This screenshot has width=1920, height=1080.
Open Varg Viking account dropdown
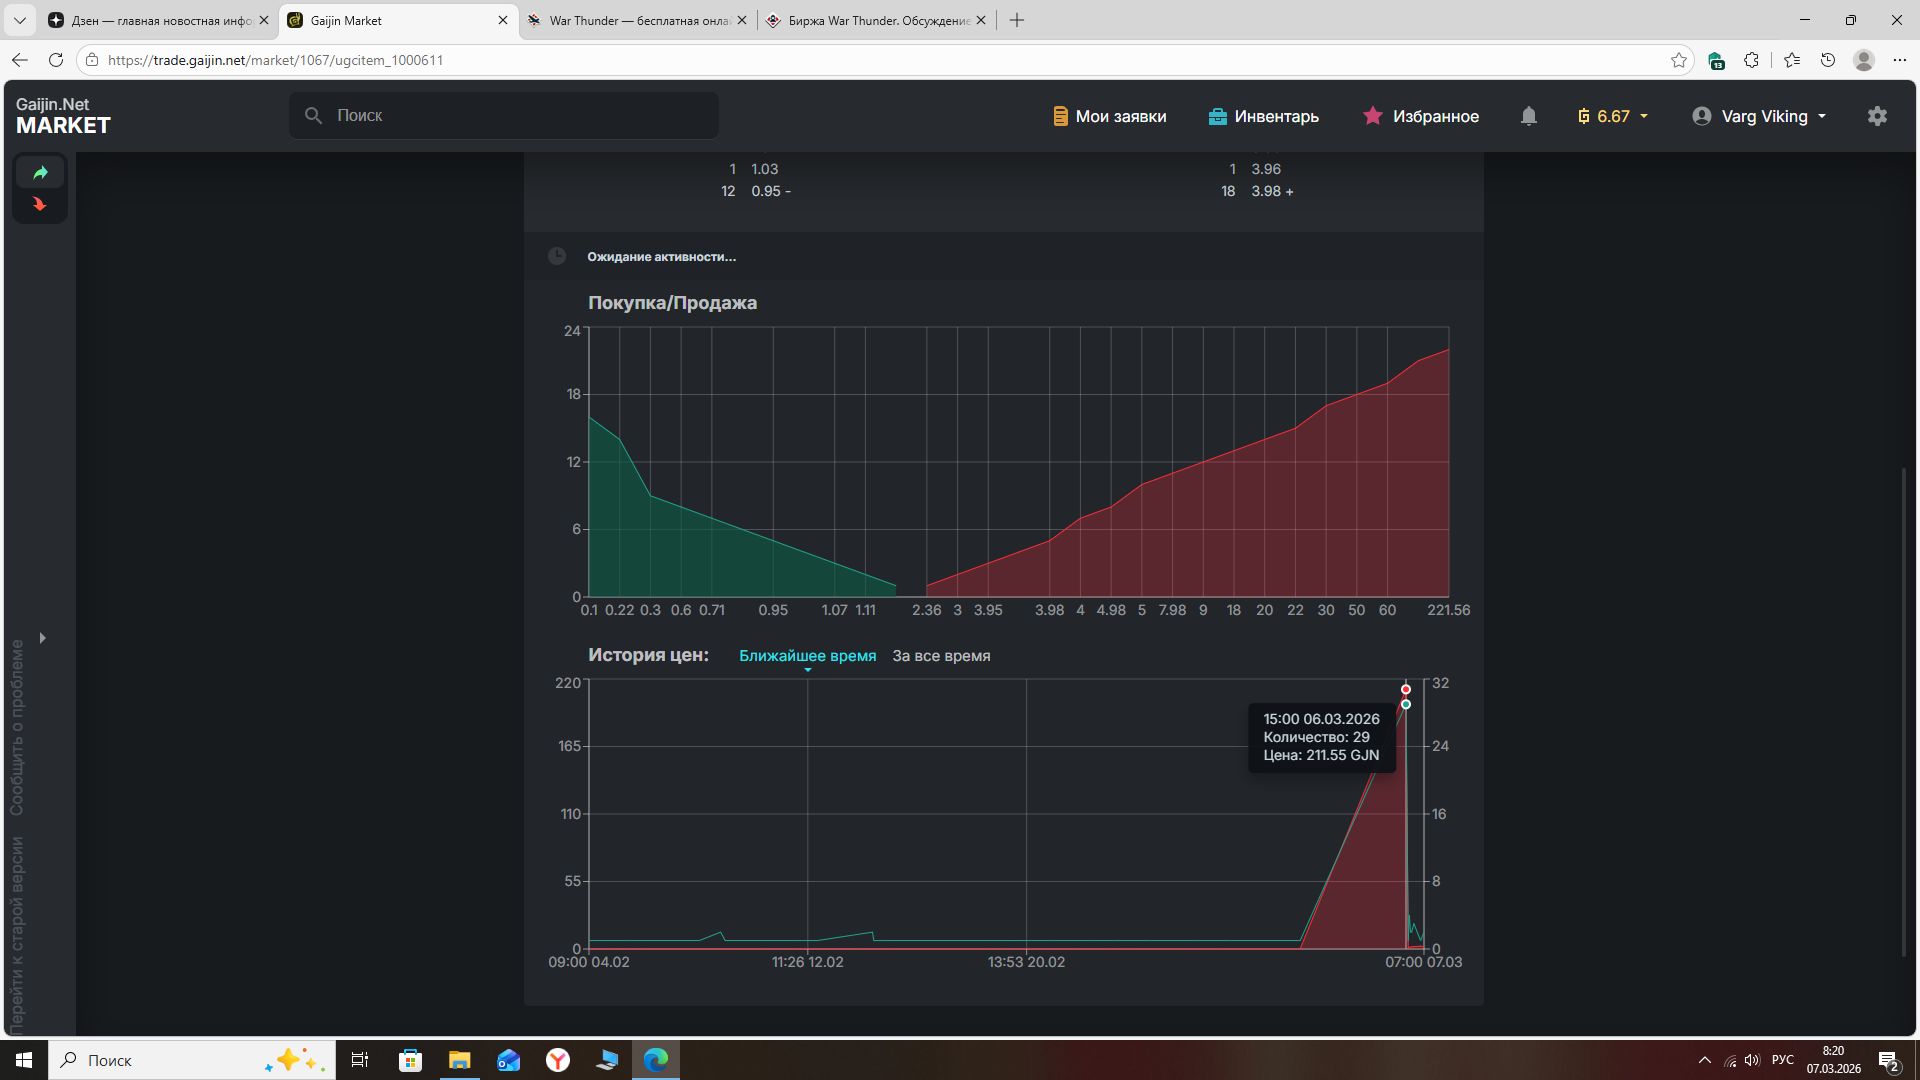point(1759,116)
